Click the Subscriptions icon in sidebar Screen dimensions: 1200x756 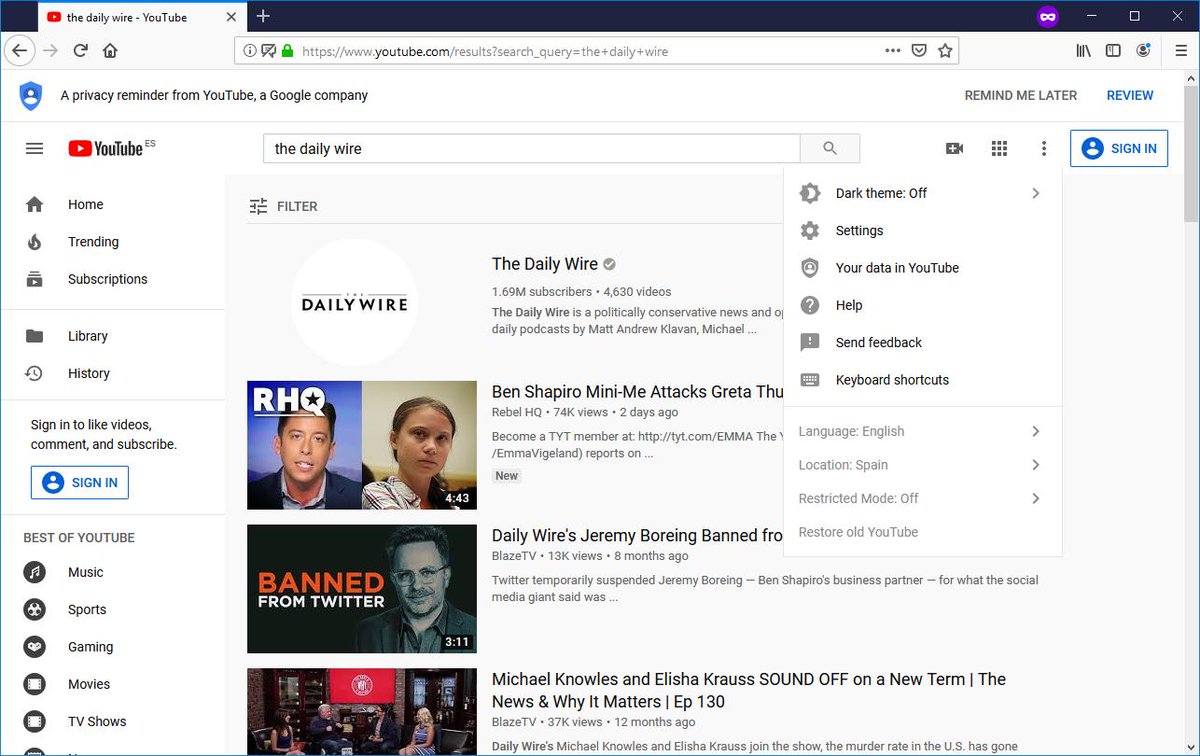tap(34, 279)
